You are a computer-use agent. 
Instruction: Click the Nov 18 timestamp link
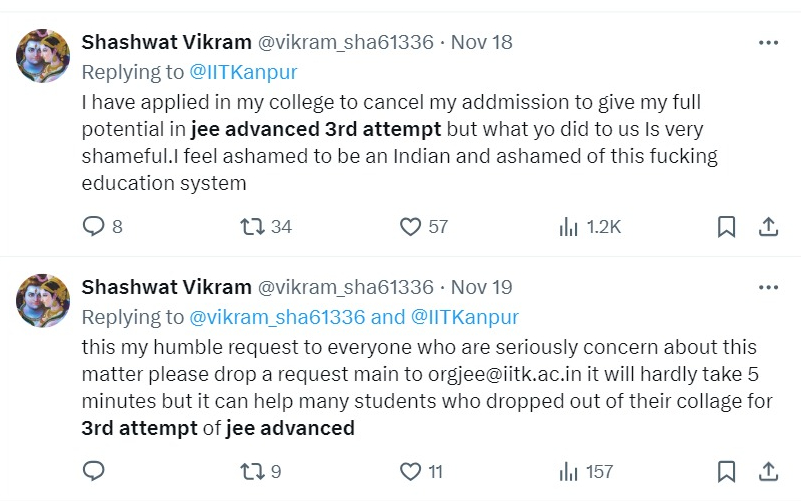click(x=482, y=42)
